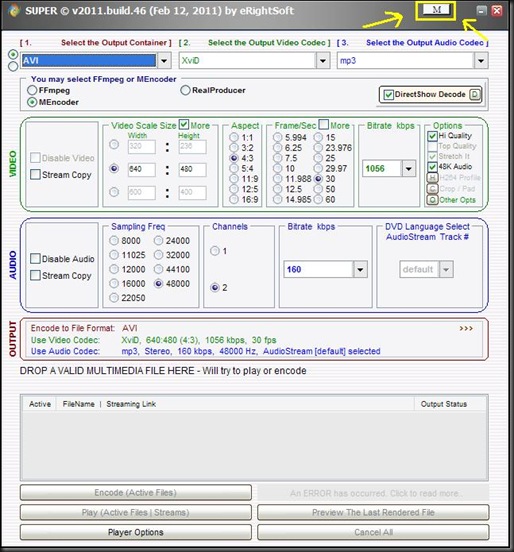The image size is (514, 552).
Task: Select 60 frames per second
Action: click(x=318, y=200)
